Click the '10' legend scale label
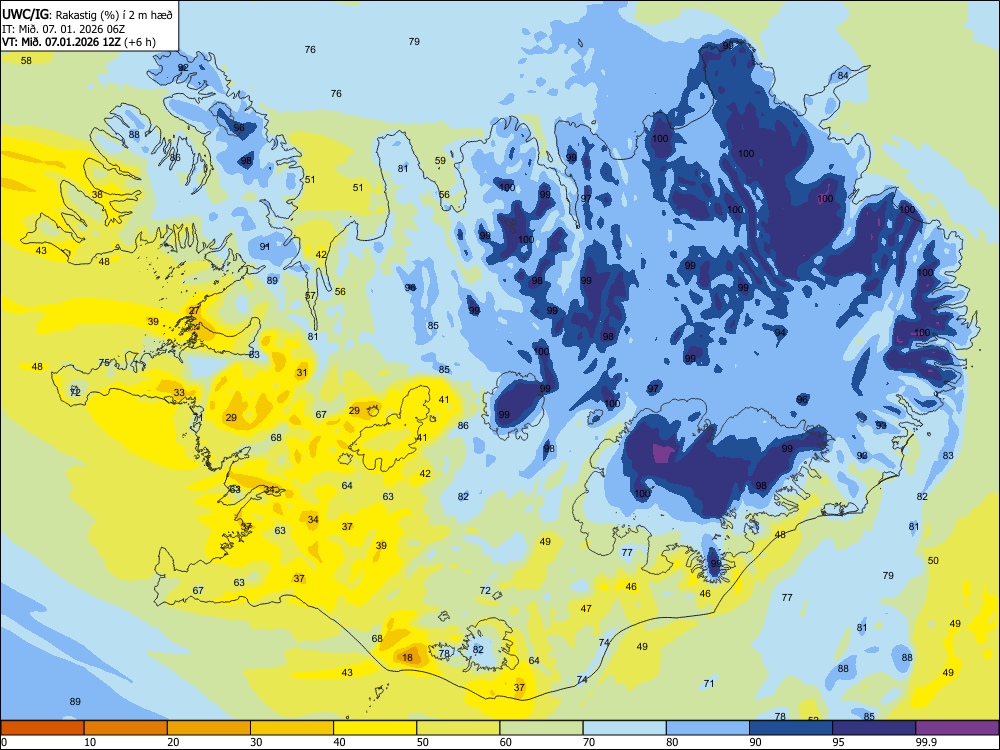The height and width of the screenshot is (750, 1000). [90, 742]
